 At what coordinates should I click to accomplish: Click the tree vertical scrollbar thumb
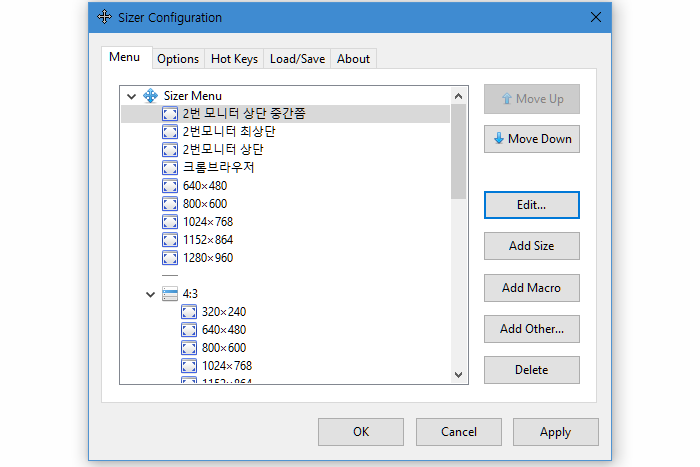458,152
